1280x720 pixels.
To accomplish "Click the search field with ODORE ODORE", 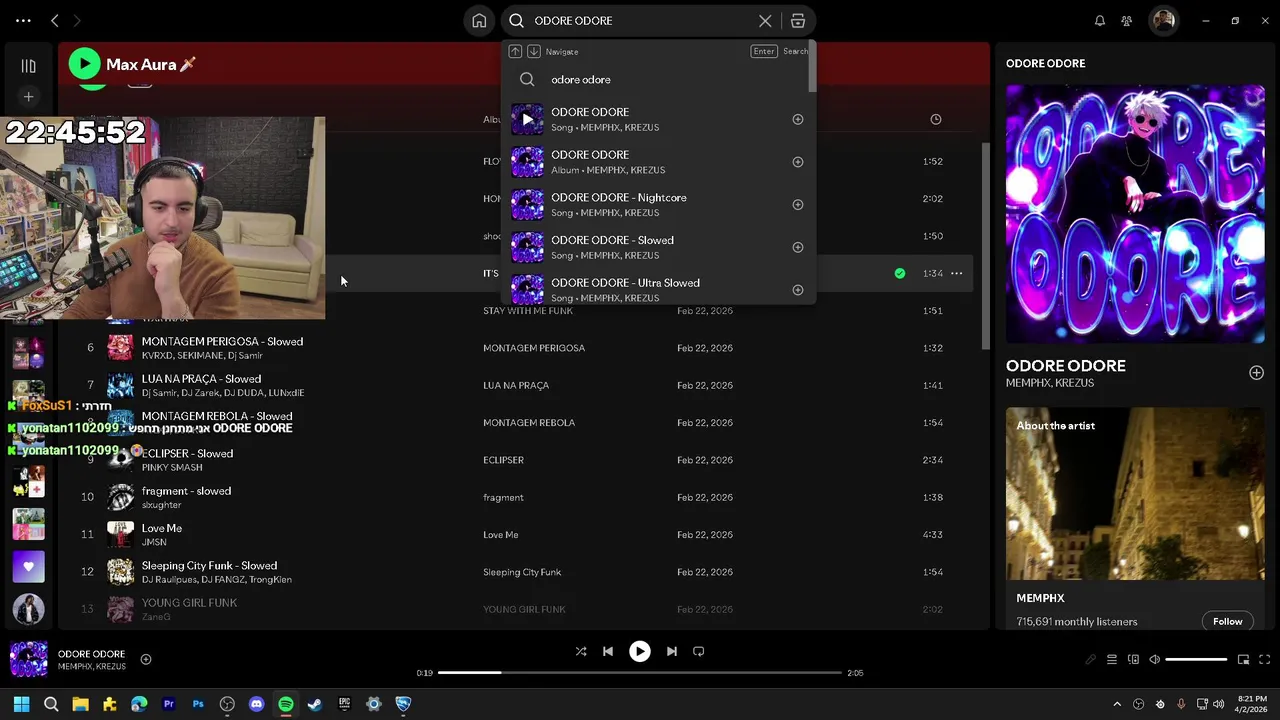I will [x=640, y=21].
